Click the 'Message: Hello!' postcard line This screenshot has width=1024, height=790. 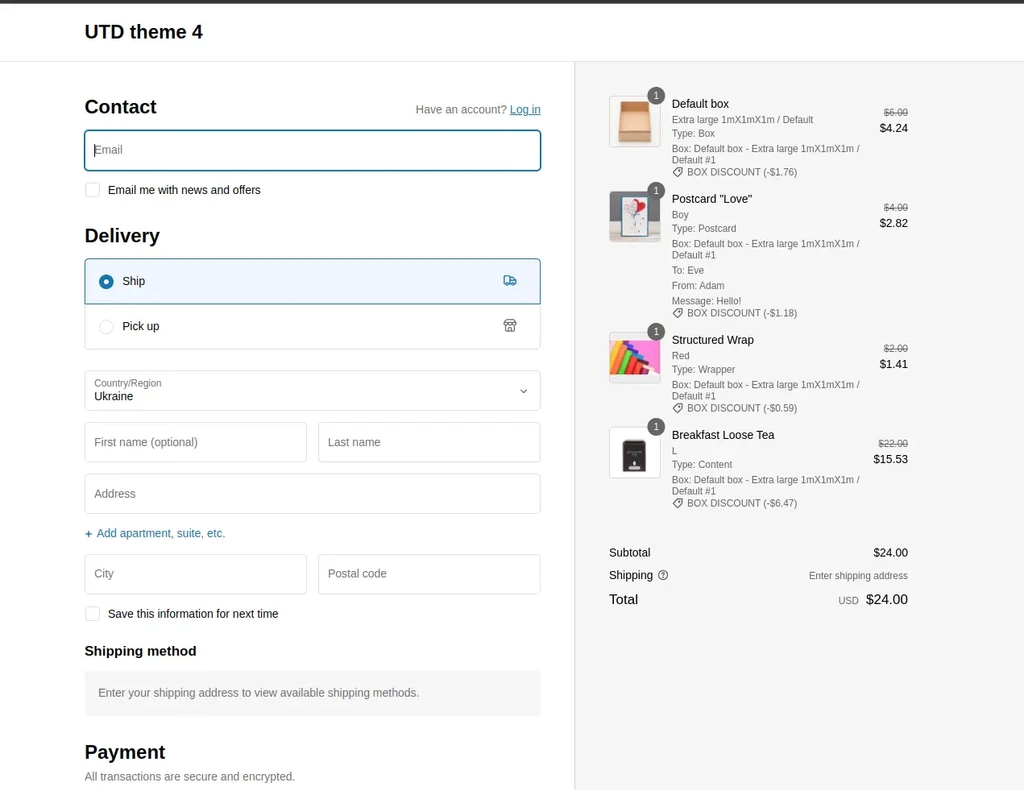click(x=707, y=301)
